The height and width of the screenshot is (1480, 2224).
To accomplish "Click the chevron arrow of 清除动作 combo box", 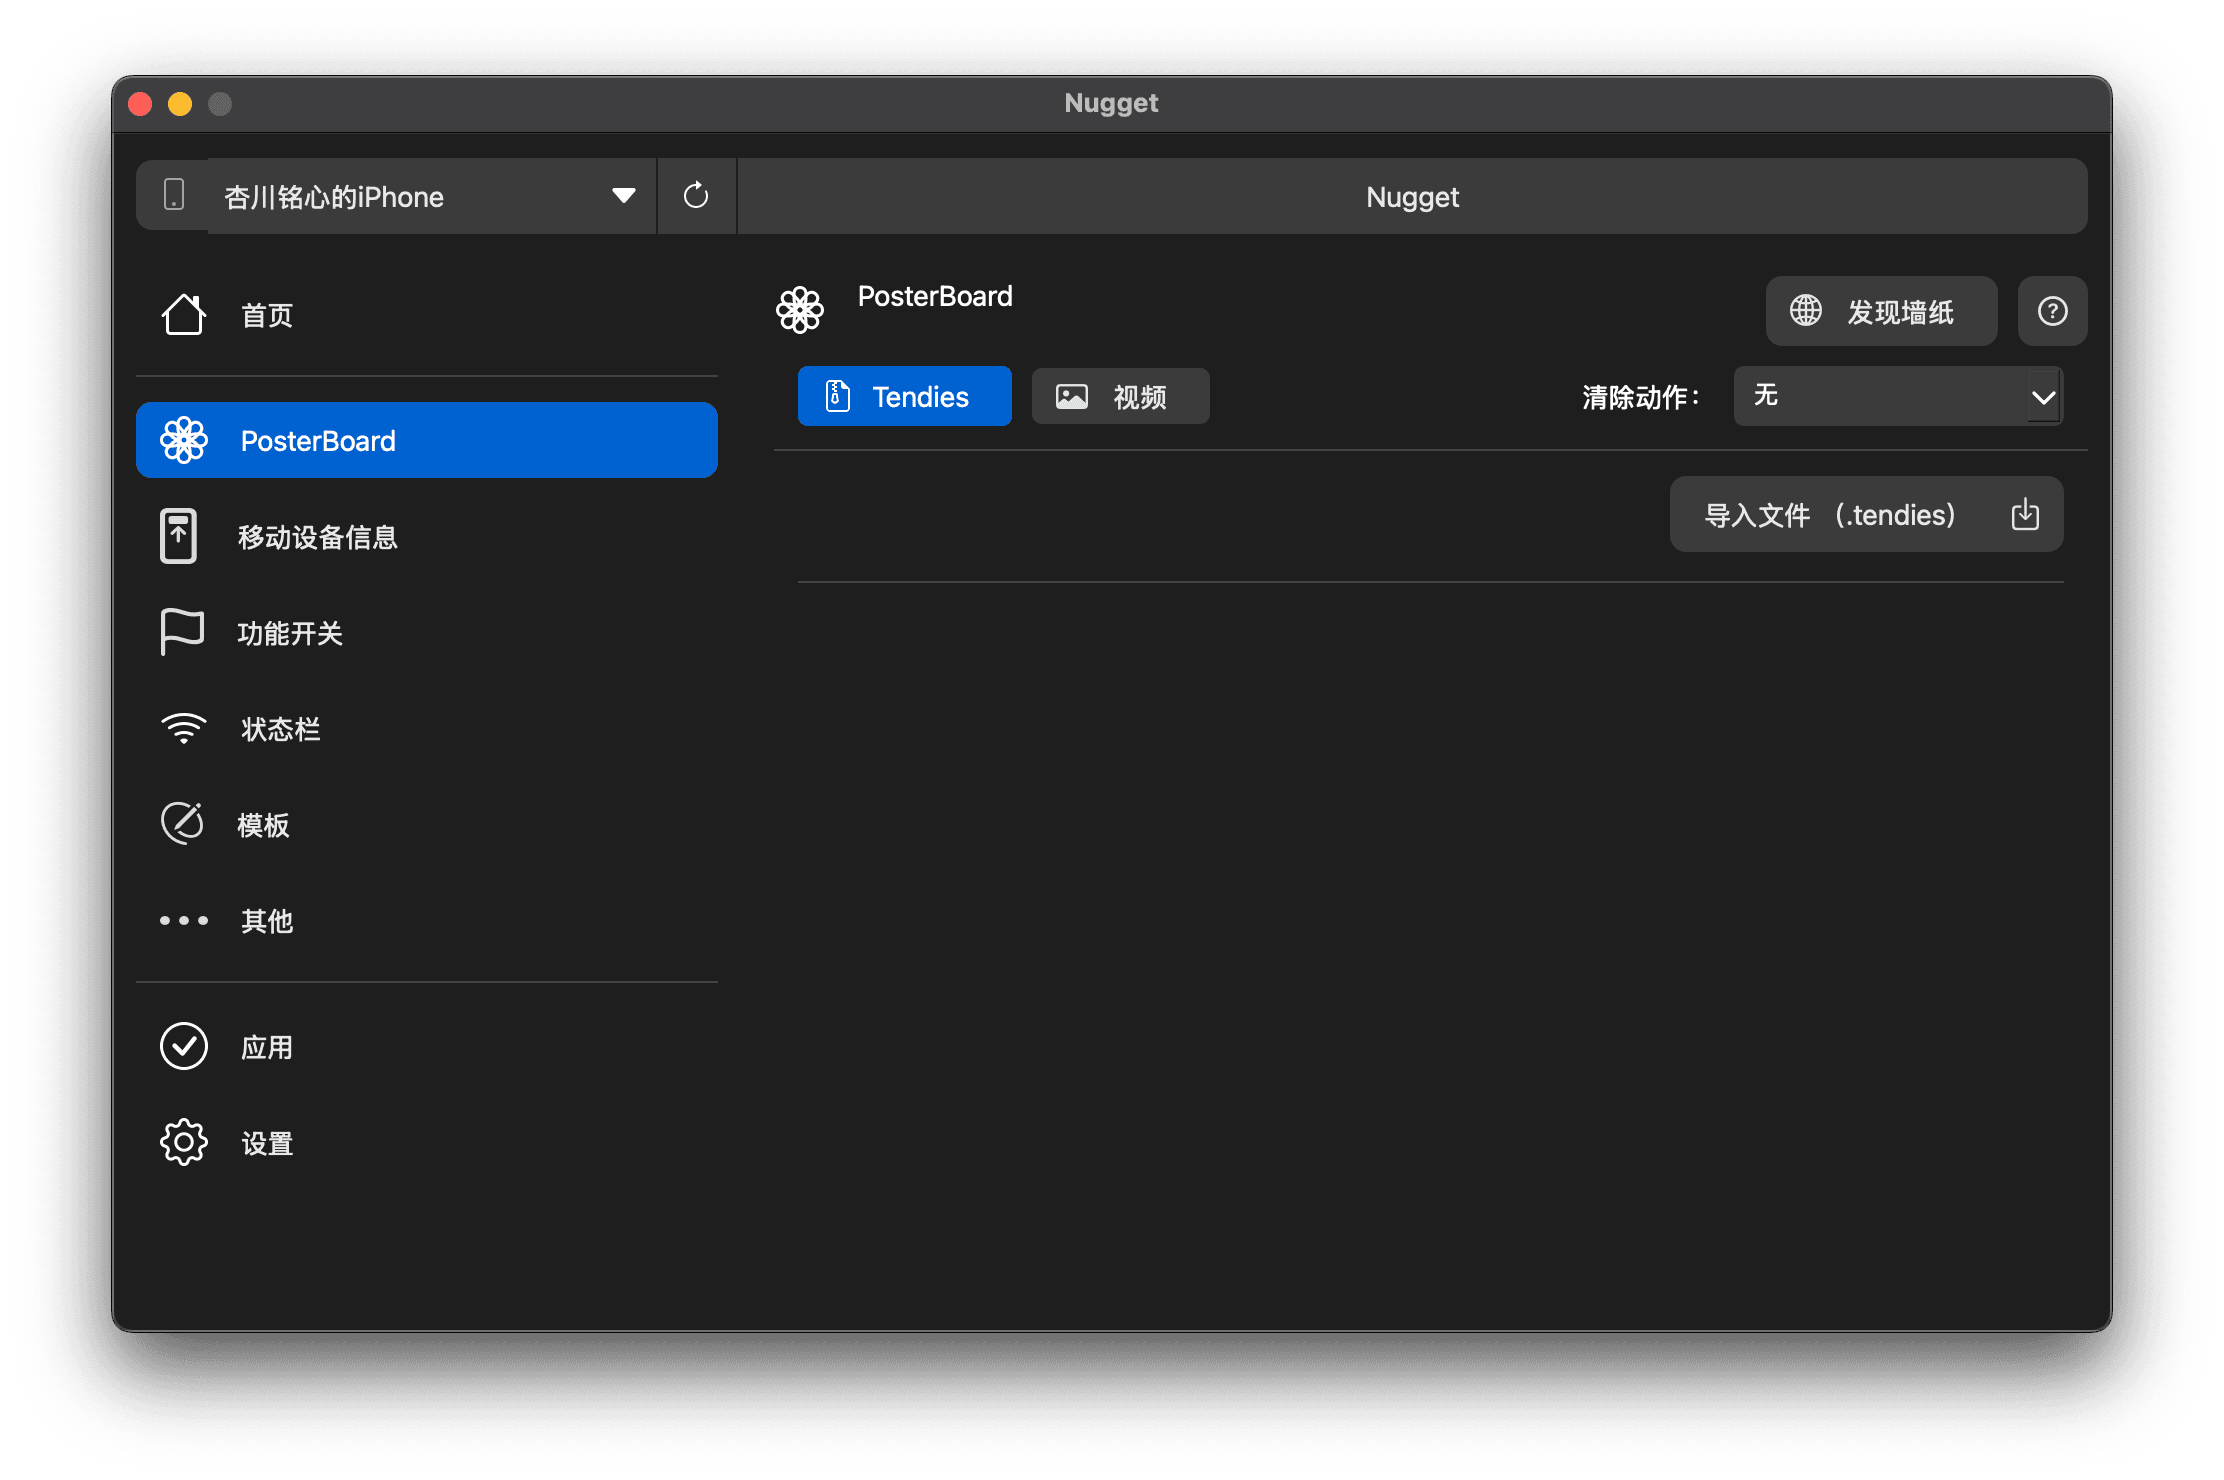I will 2043,397.
